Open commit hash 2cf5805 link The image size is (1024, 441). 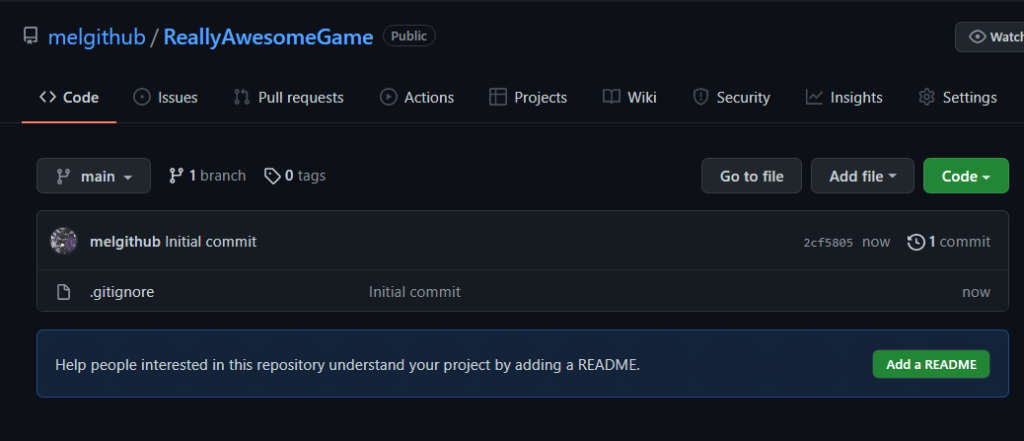[x=828, y=243]
